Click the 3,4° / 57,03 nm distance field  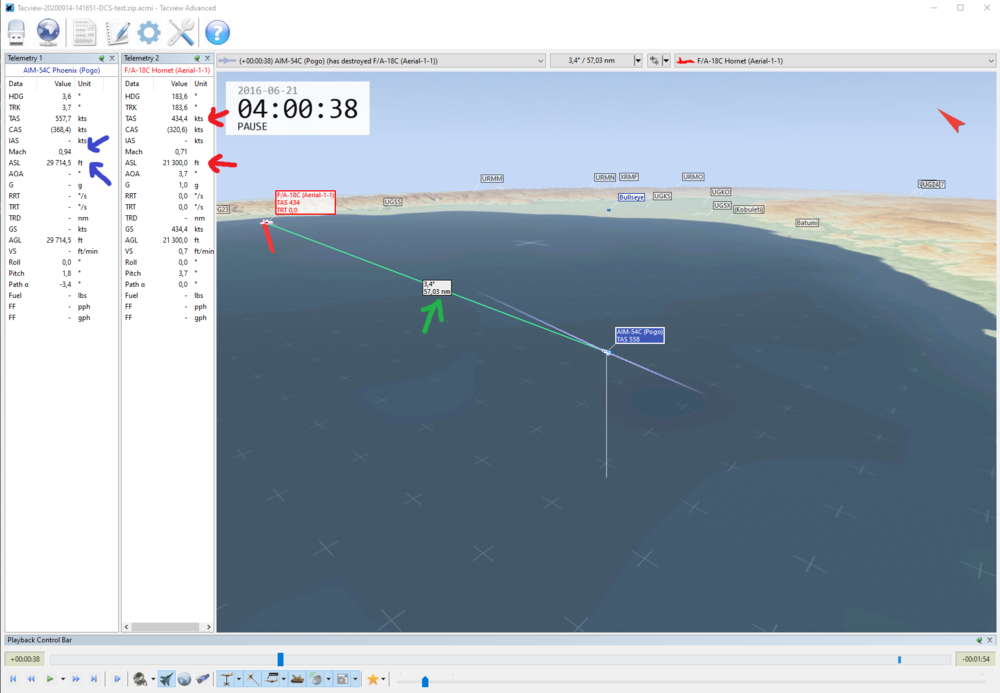(x=591, y=61)
